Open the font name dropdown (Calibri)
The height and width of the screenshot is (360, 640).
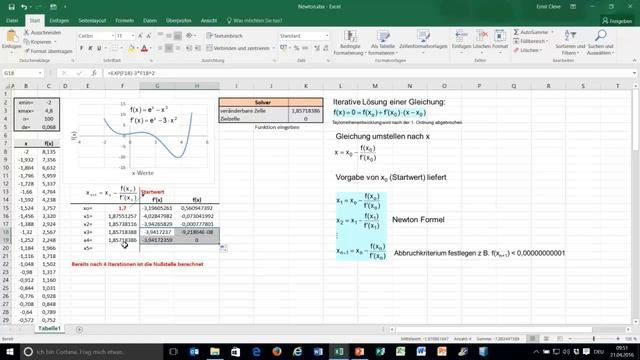[x=113, y=36]
